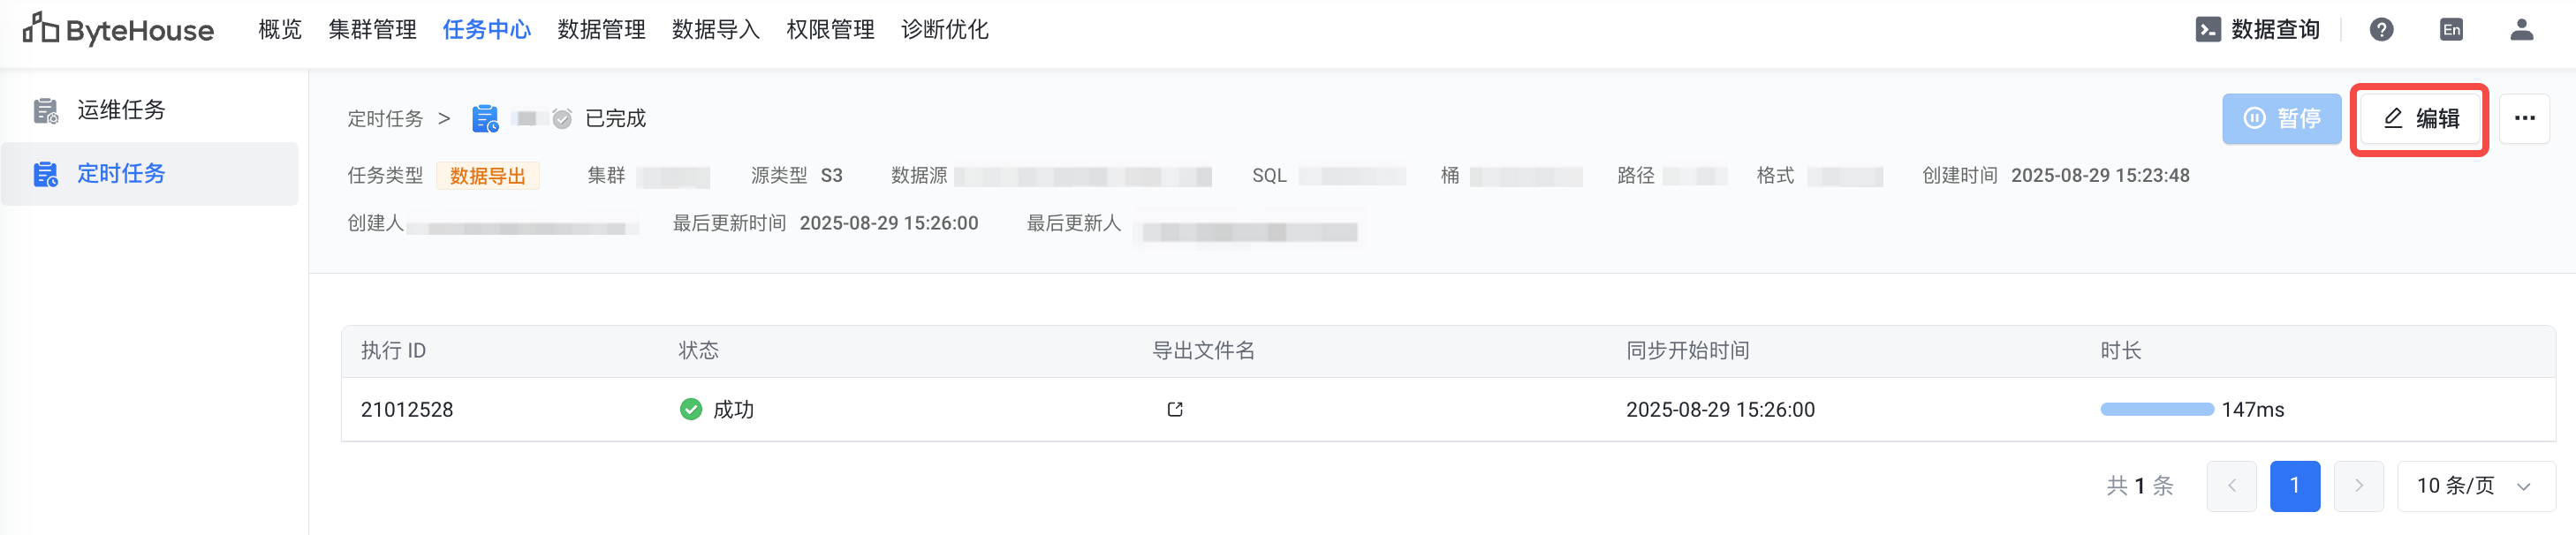The image size is (2576, 535).
Task: Open the three-dots more actions menu
Action: point(2524,118)
